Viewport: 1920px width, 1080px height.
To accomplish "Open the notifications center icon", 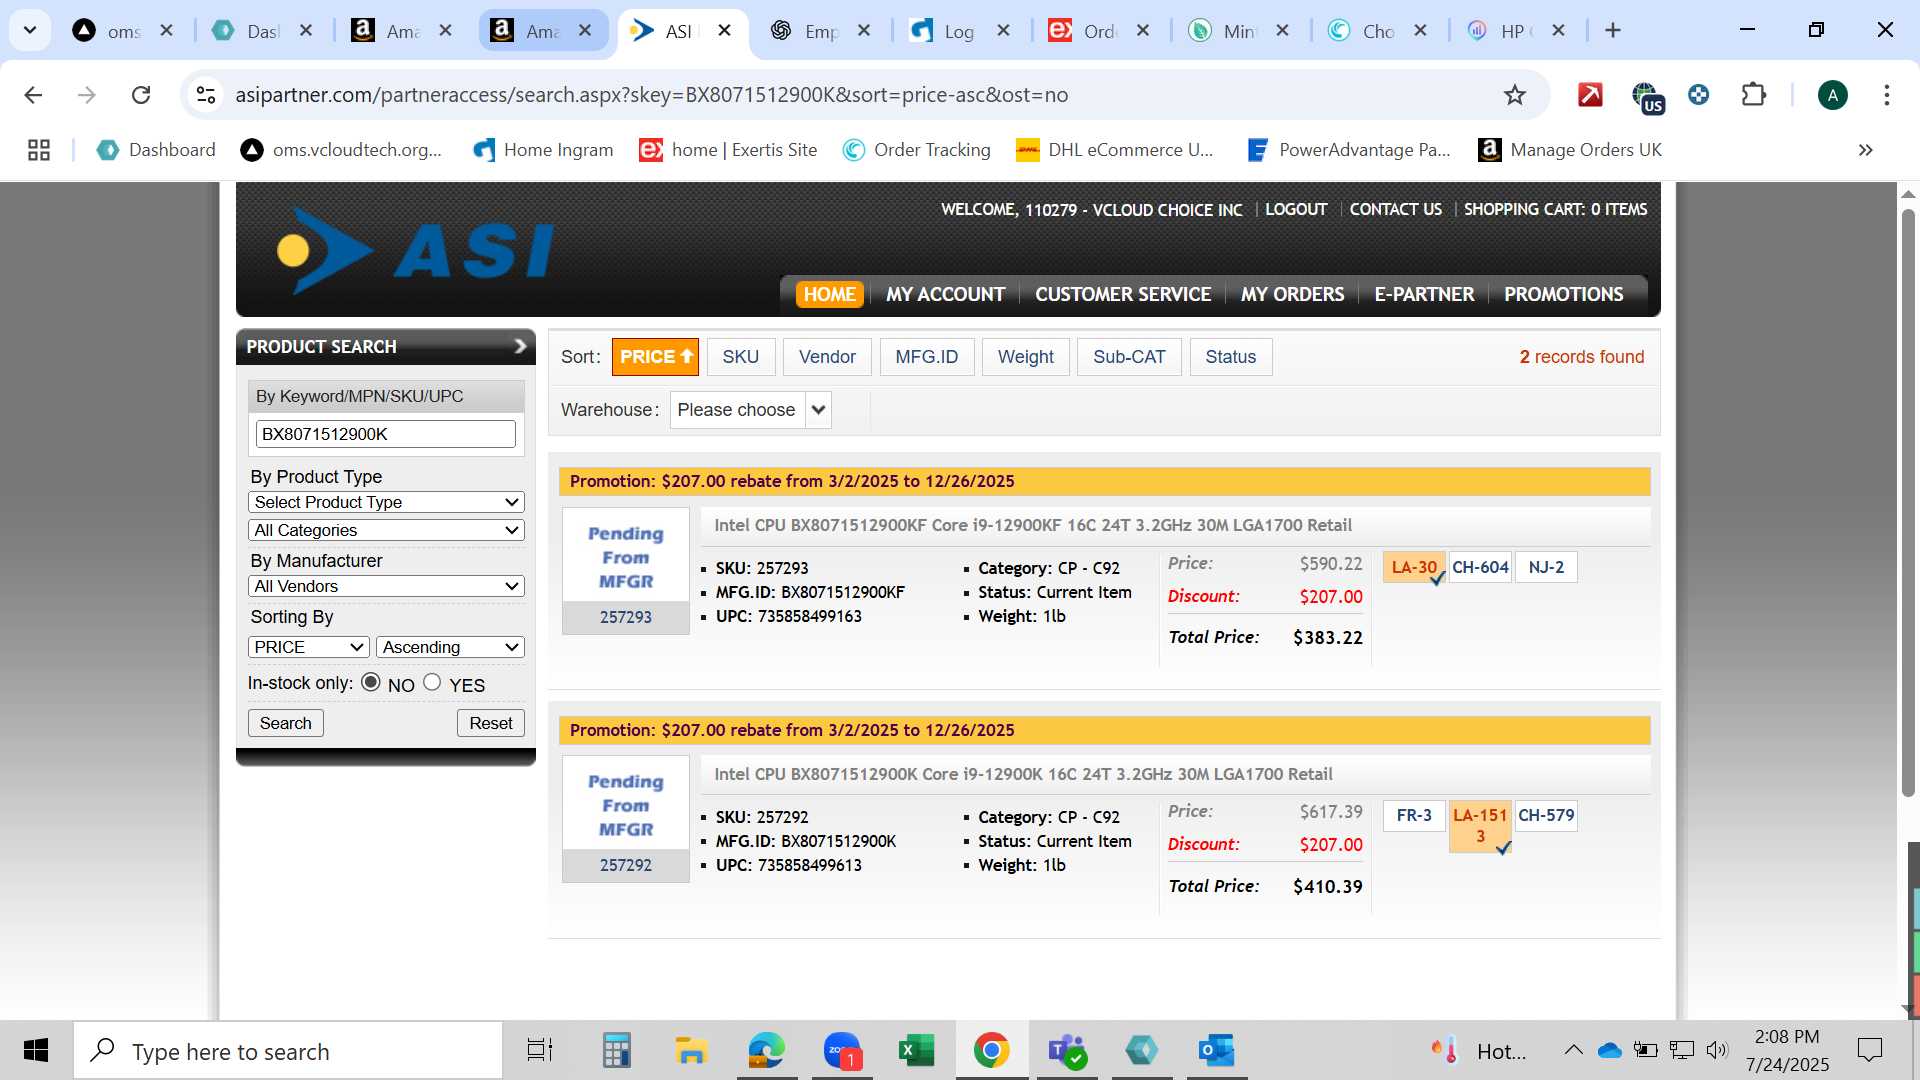I will [1869, 1050].
